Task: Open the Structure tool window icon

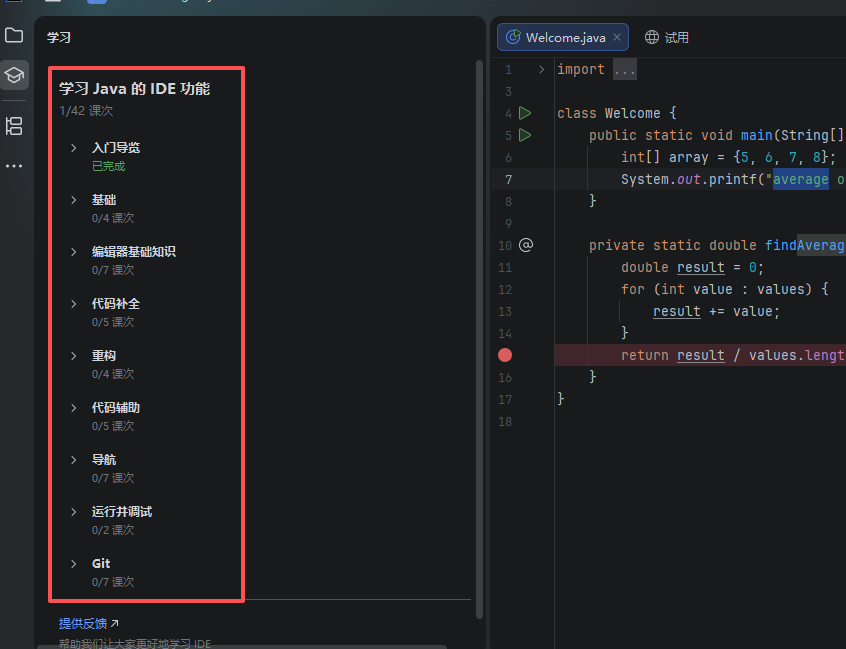Action: 14,126
